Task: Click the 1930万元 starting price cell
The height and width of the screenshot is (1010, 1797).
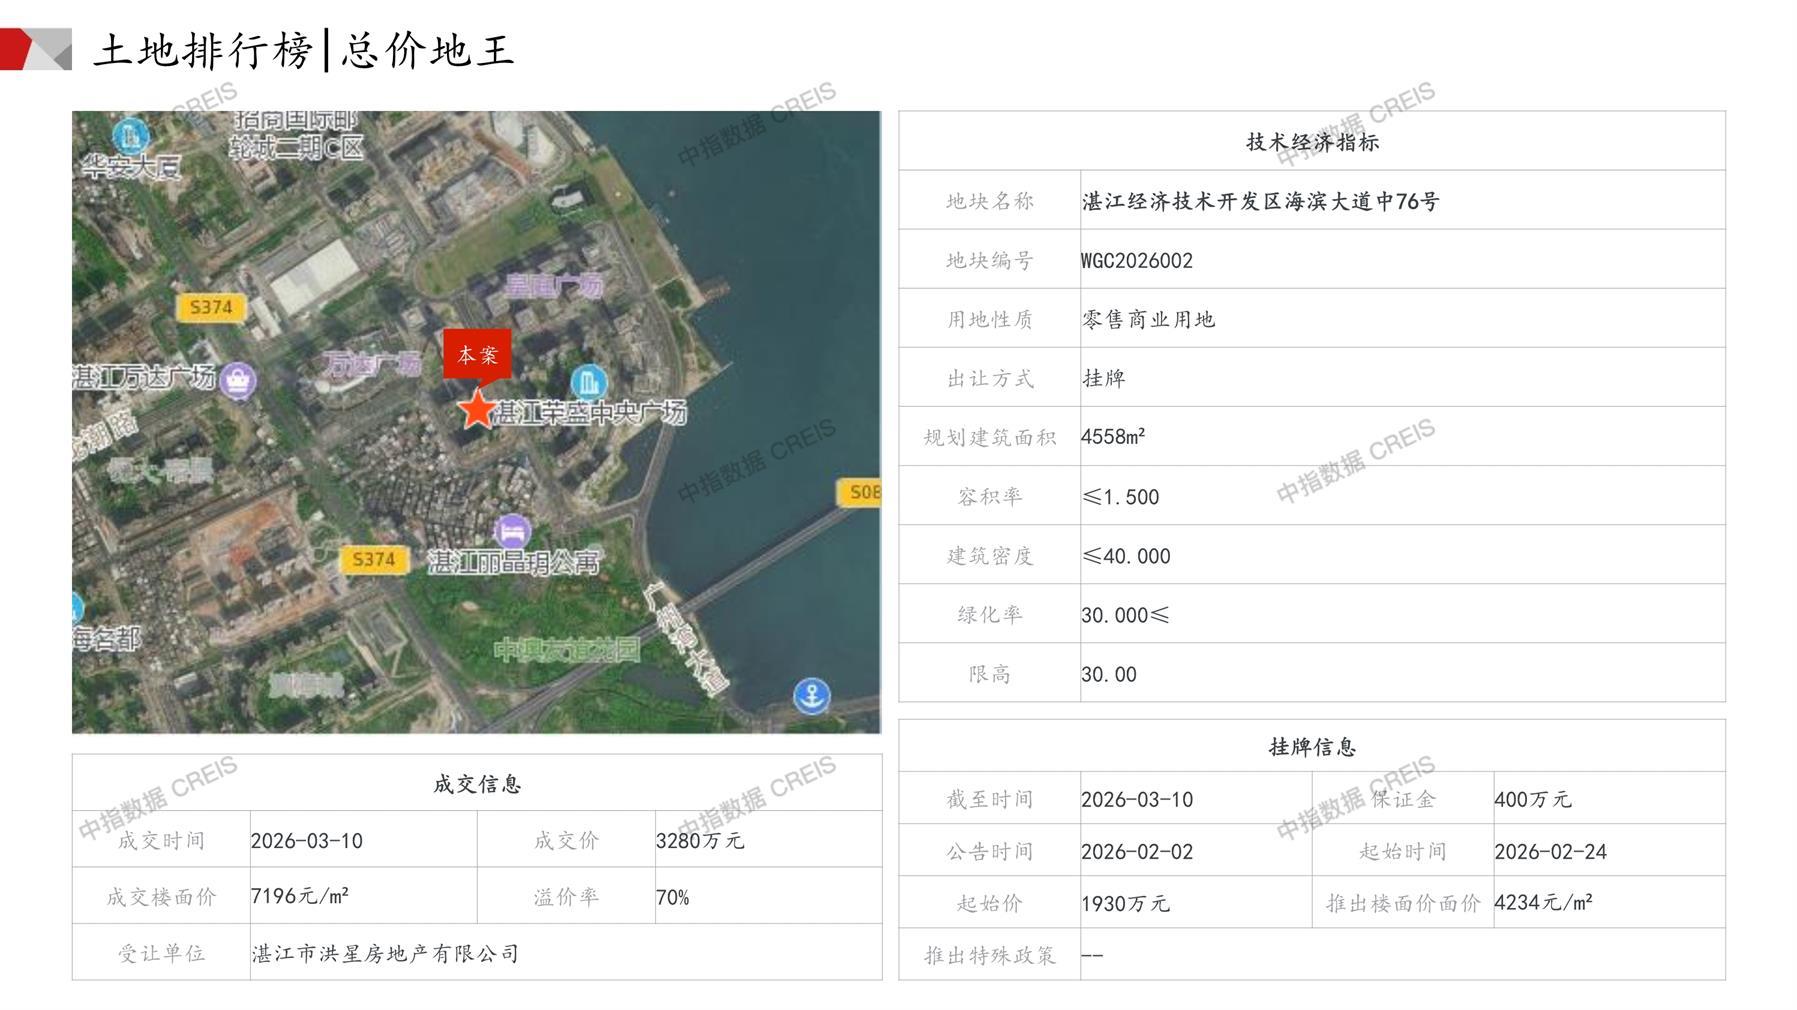Action: pyautogui.click(x=1125, y=904)
